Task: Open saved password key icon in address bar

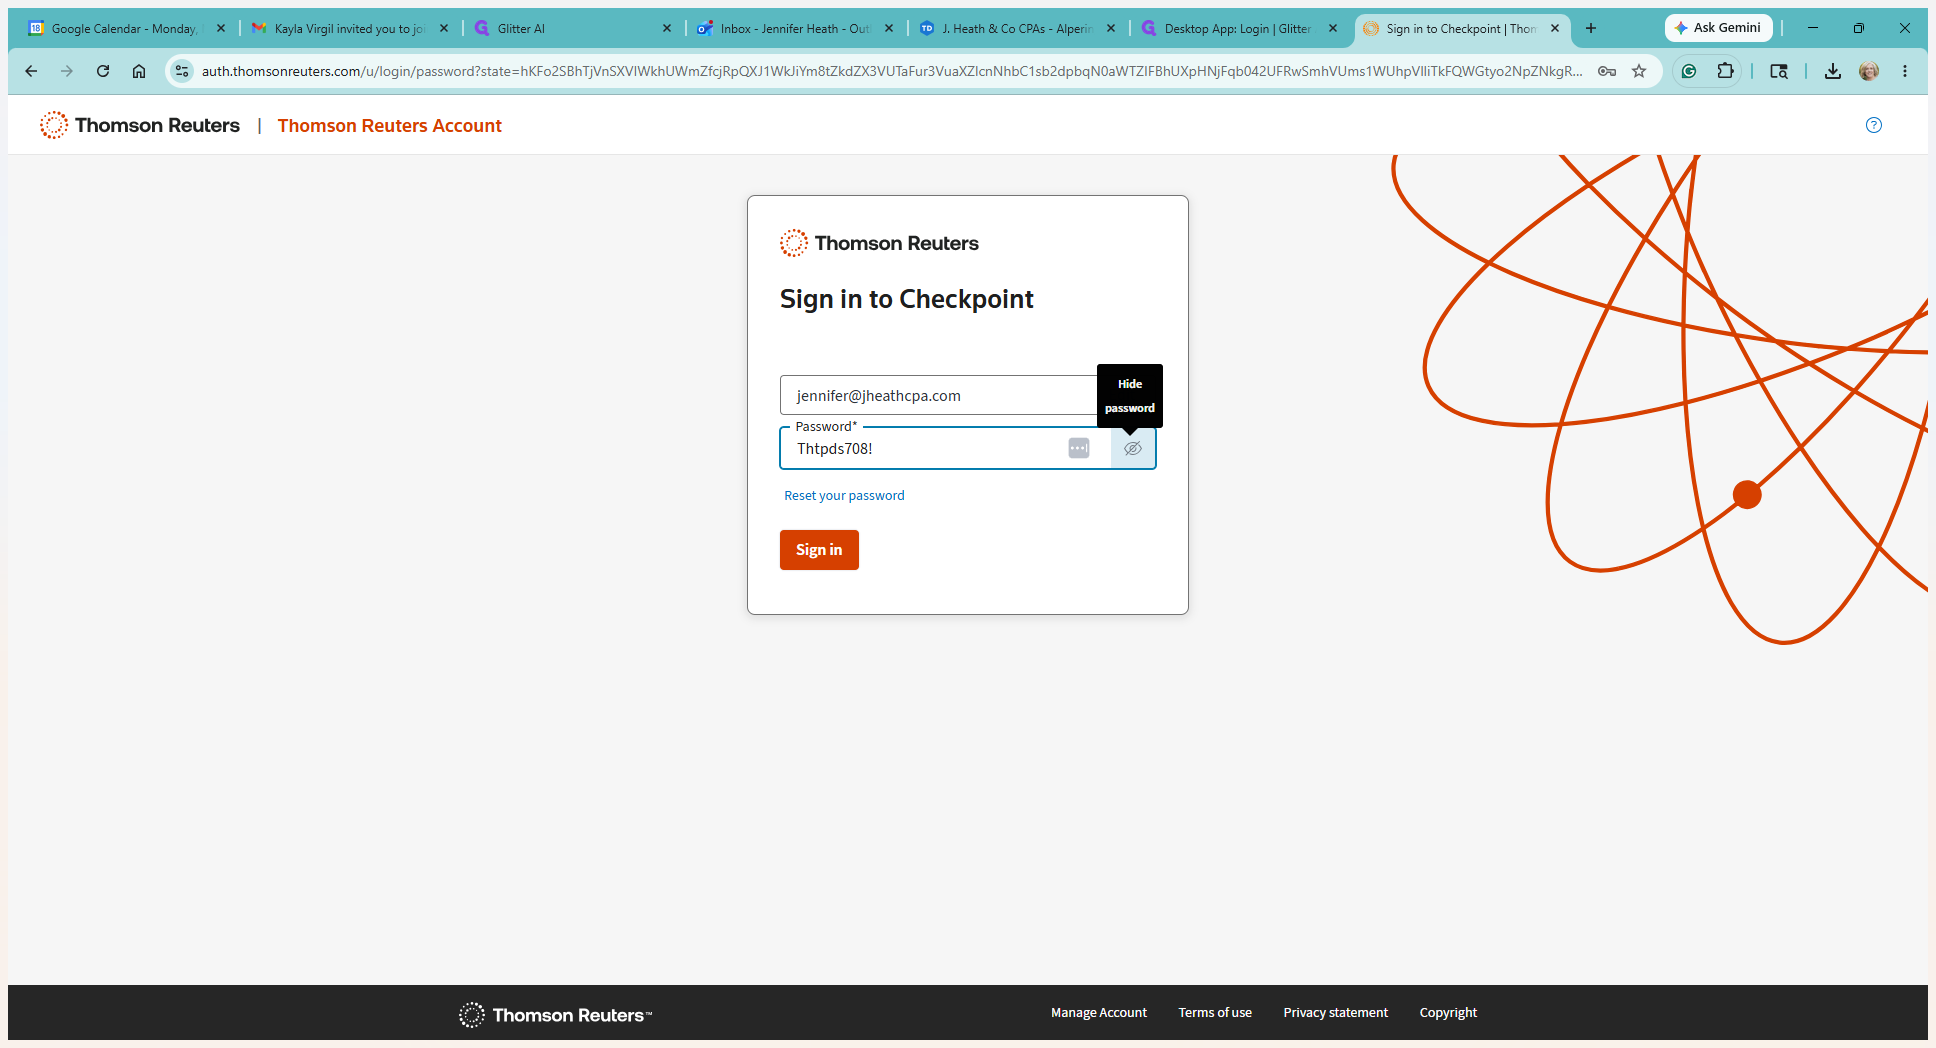Action: coord(1607,71)
